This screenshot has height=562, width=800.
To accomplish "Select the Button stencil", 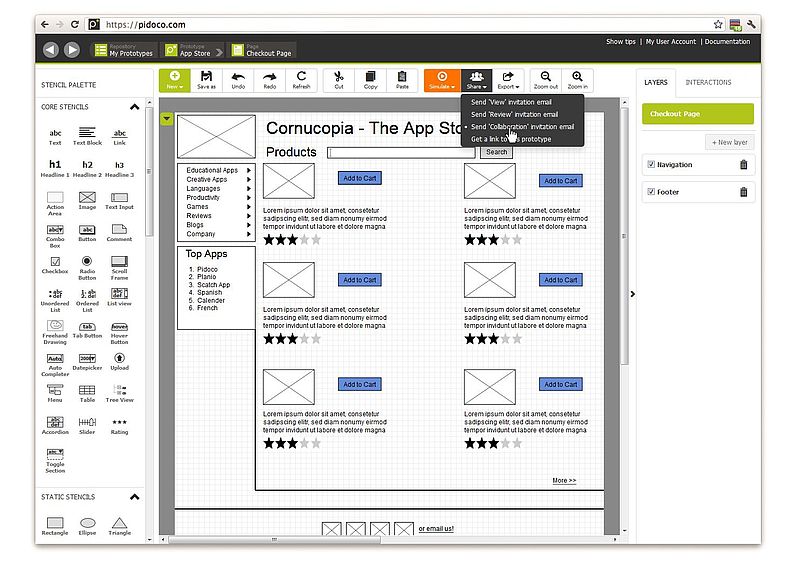I will tap(87, 233).
